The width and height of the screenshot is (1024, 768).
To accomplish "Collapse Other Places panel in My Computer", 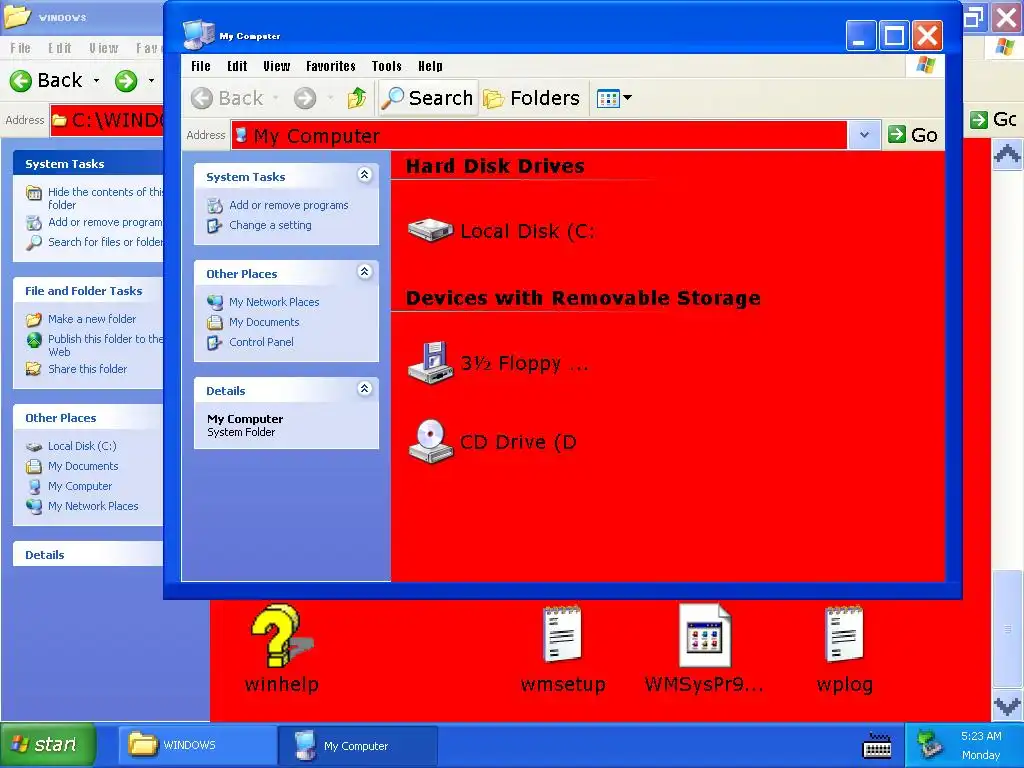I will point(364,271).
